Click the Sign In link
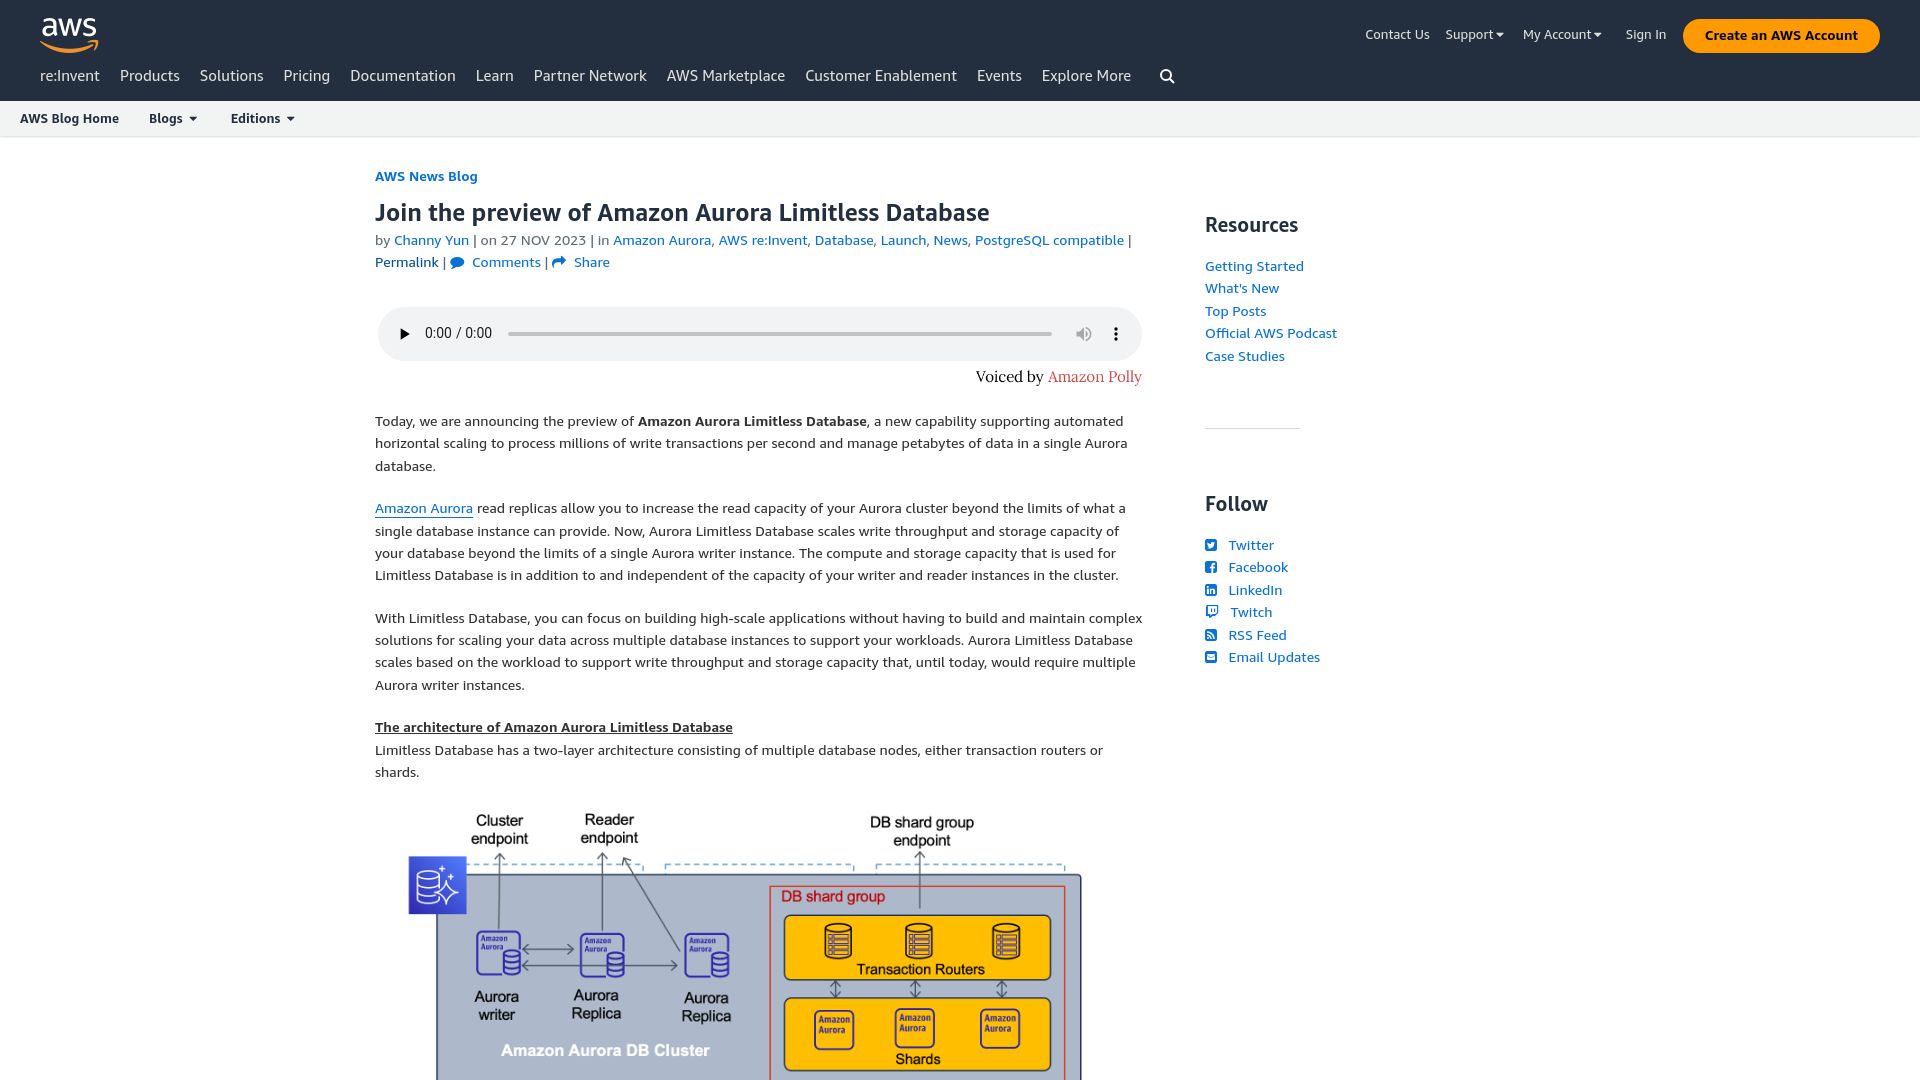 tap(1646, 35)
